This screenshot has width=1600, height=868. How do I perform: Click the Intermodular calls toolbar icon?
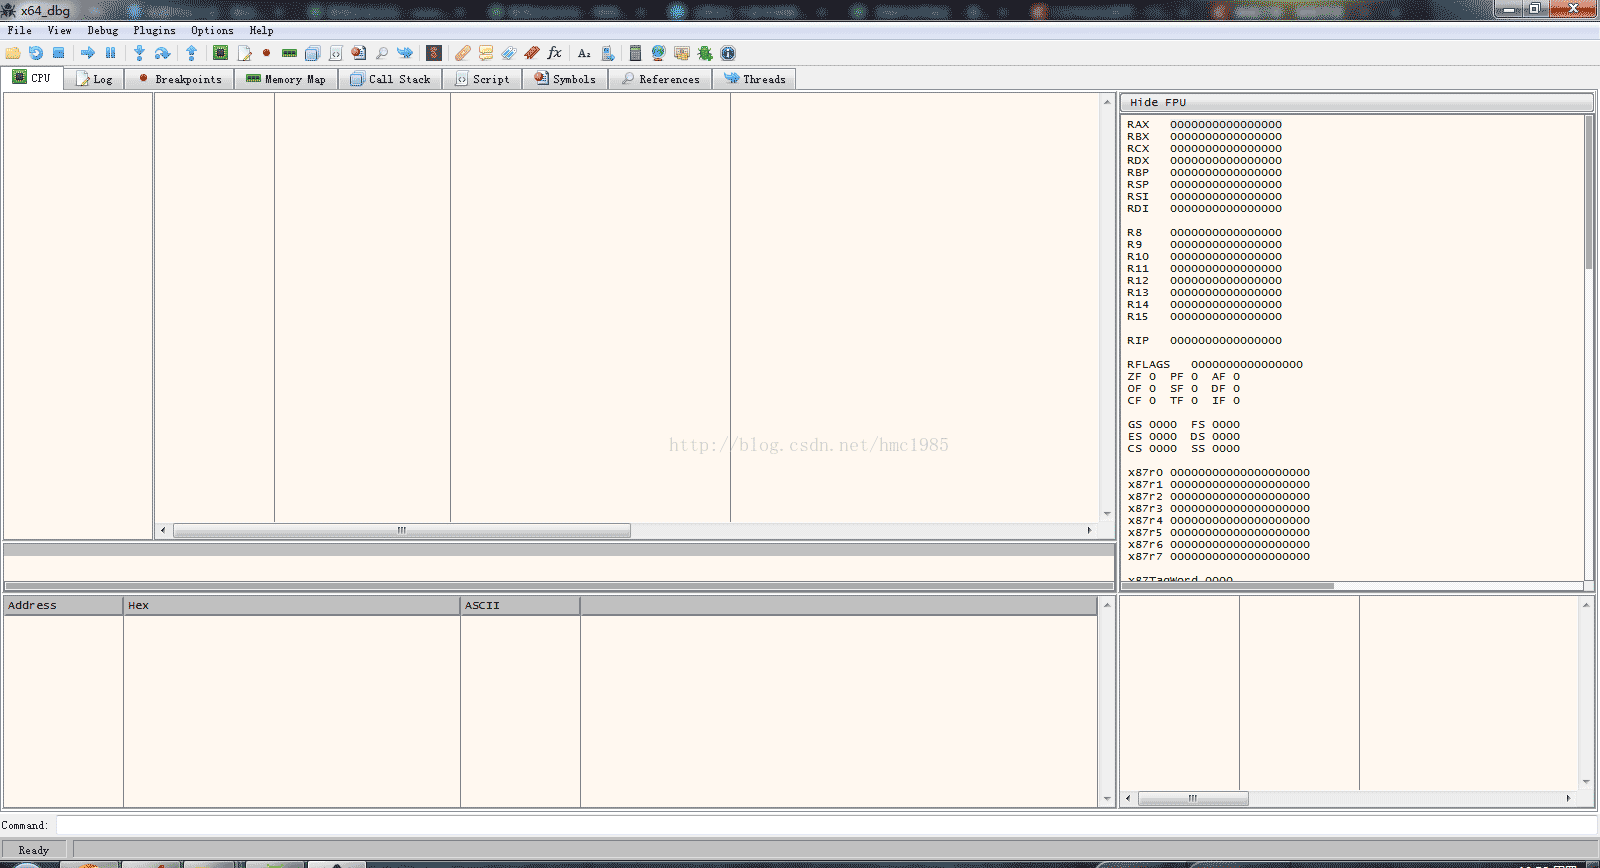click(x=607, y=53)
